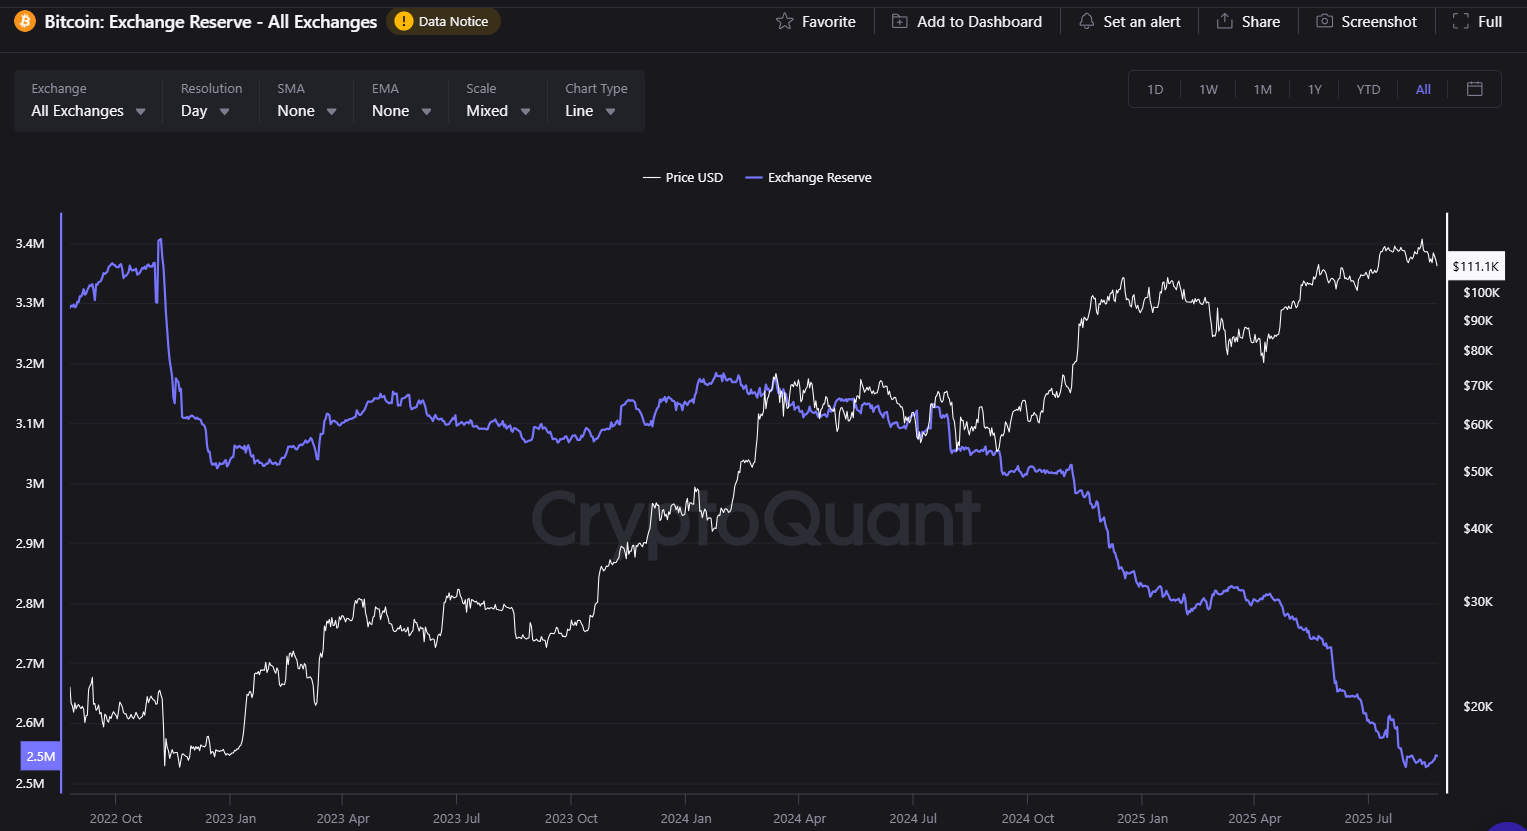Click the 2022 Oct x-axis label
1527x831 pixels.
click(x=116, y=818)
